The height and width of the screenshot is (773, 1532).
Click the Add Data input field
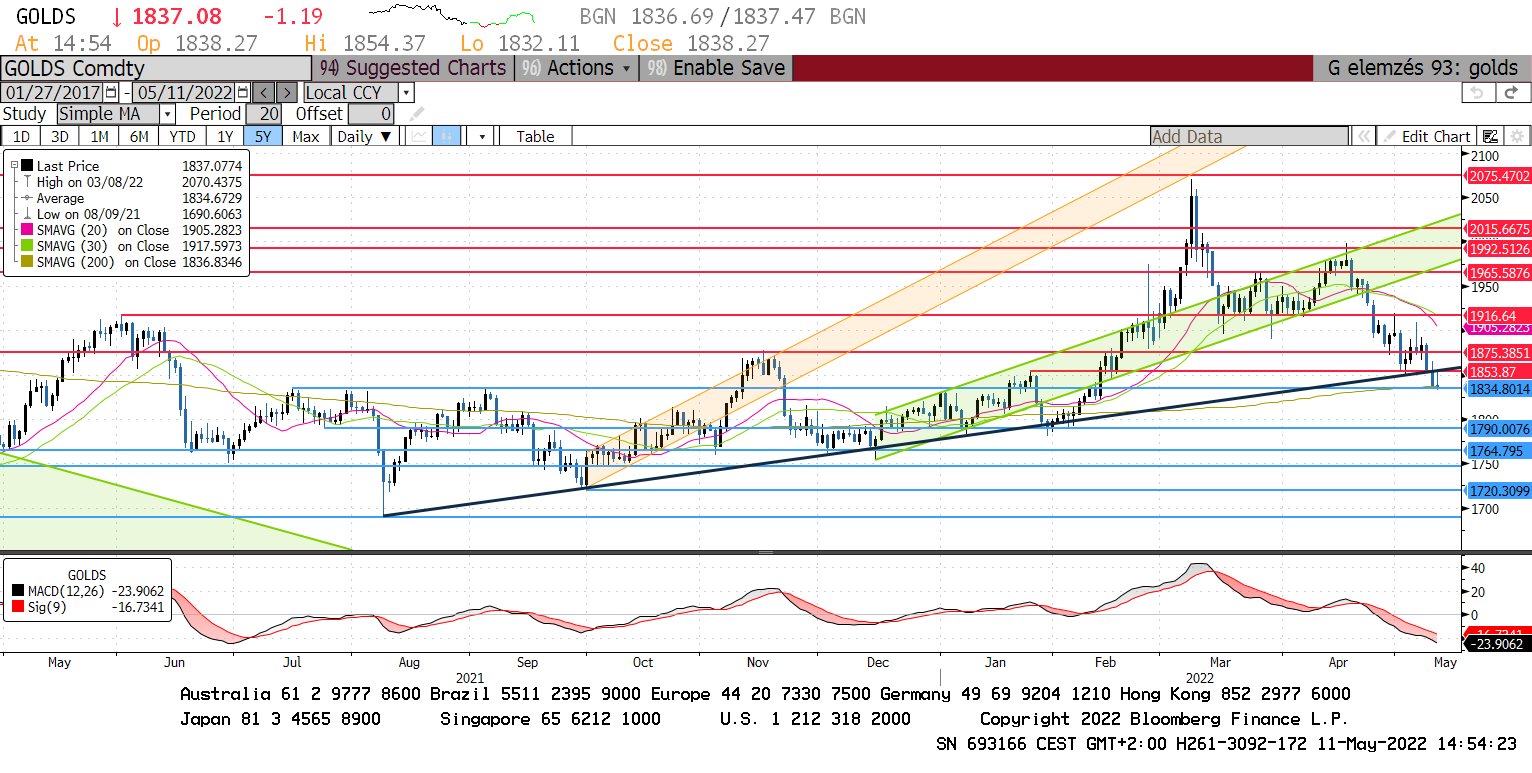pos(1249,136)
